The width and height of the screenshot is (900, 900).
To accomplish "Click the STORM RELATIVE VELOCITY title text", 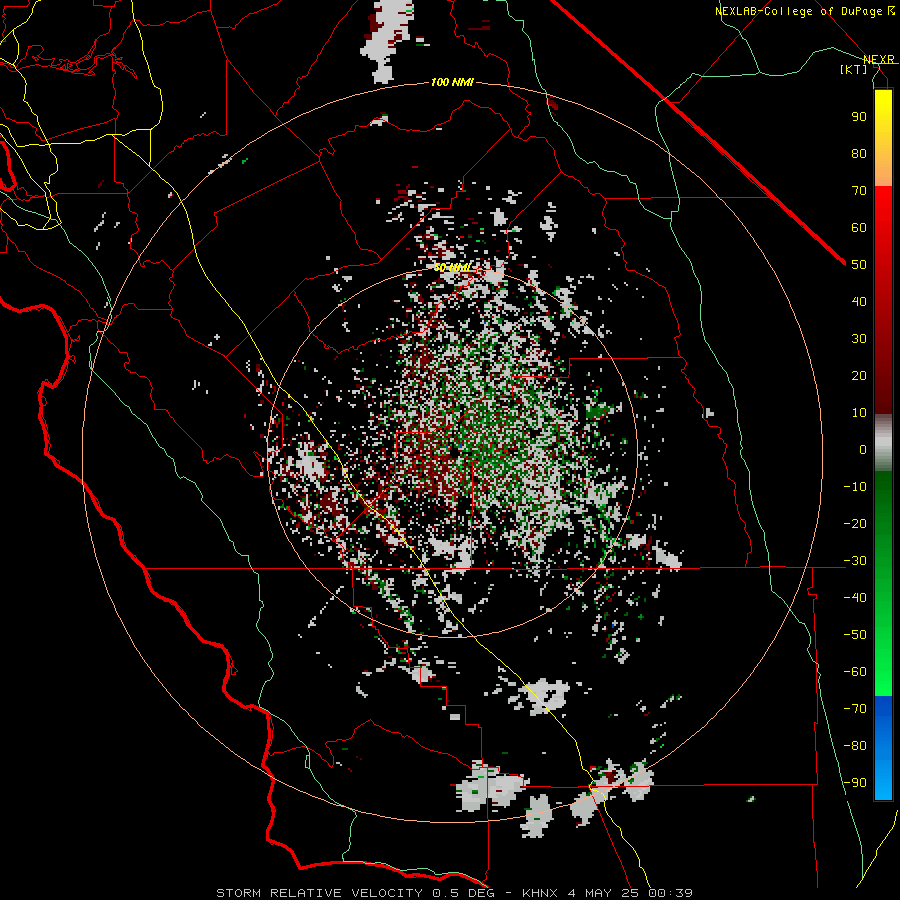I will click(320, 893).
